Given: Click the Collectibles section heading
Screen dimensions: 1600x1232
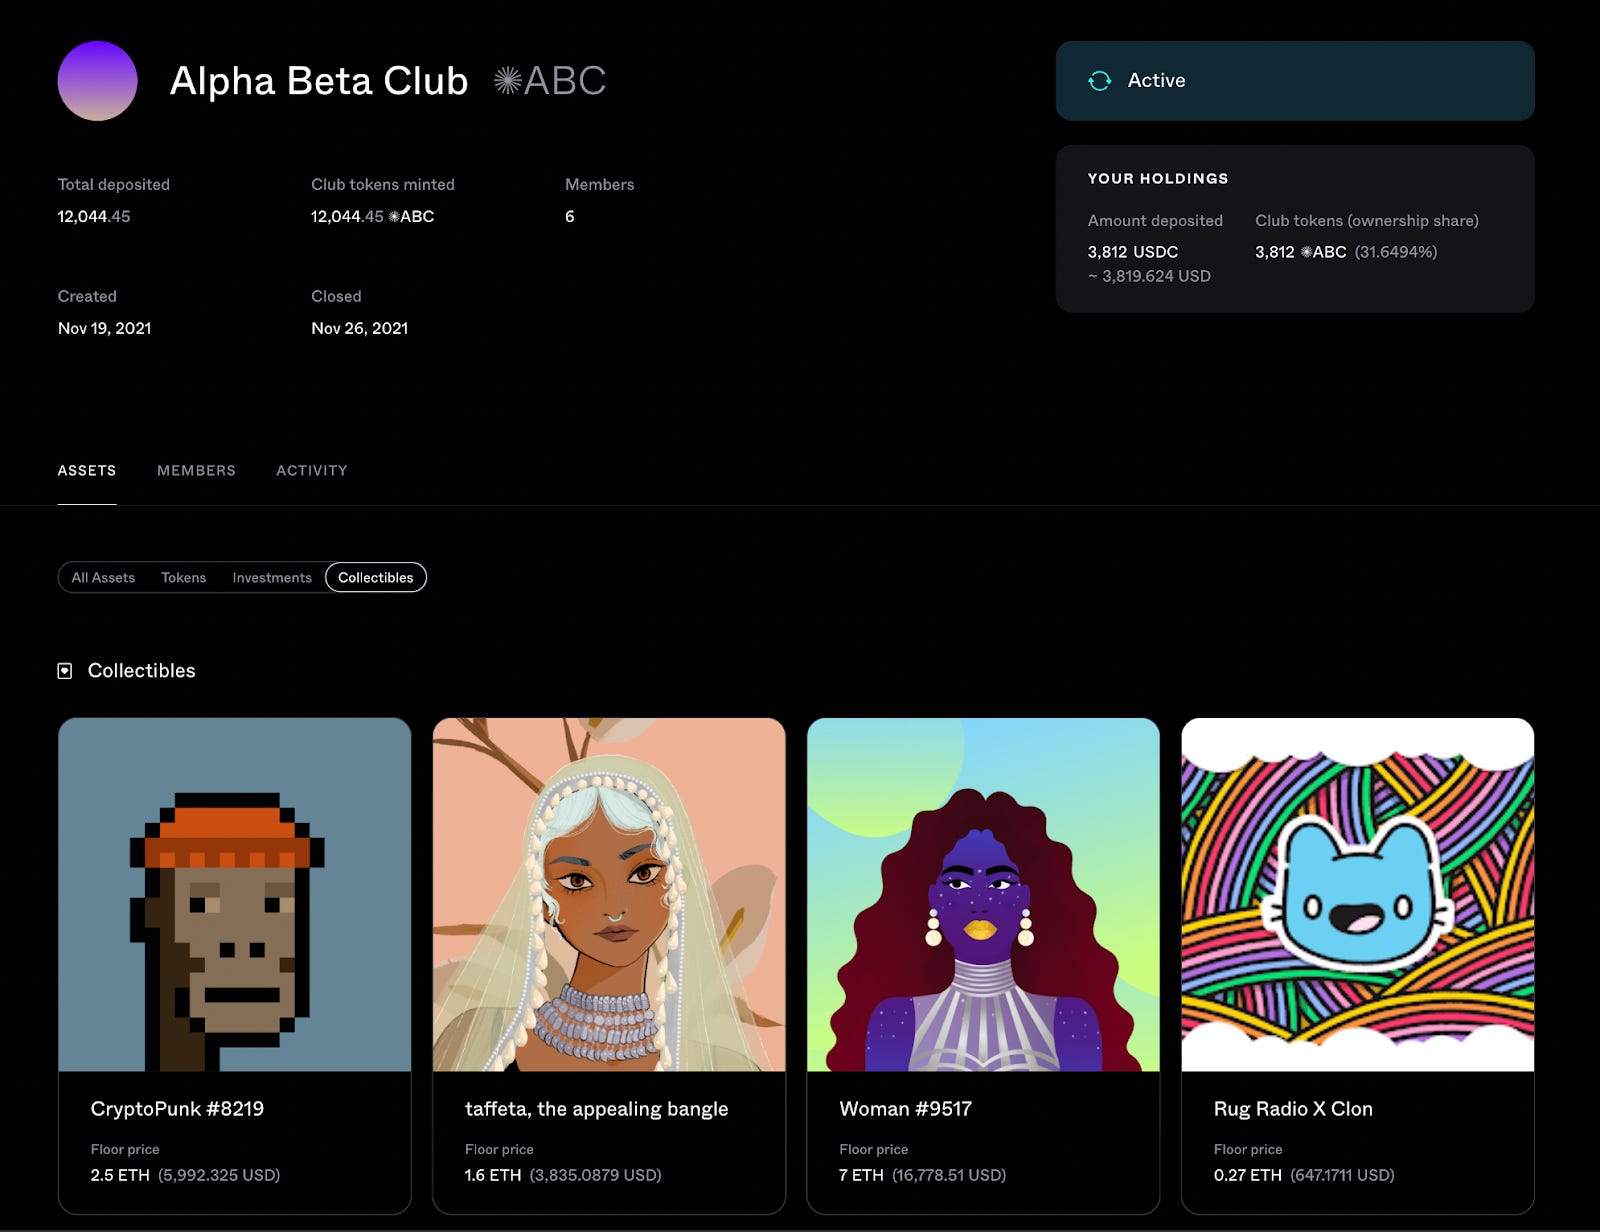Looking at the screenshot, I should (x=142, y=671).
